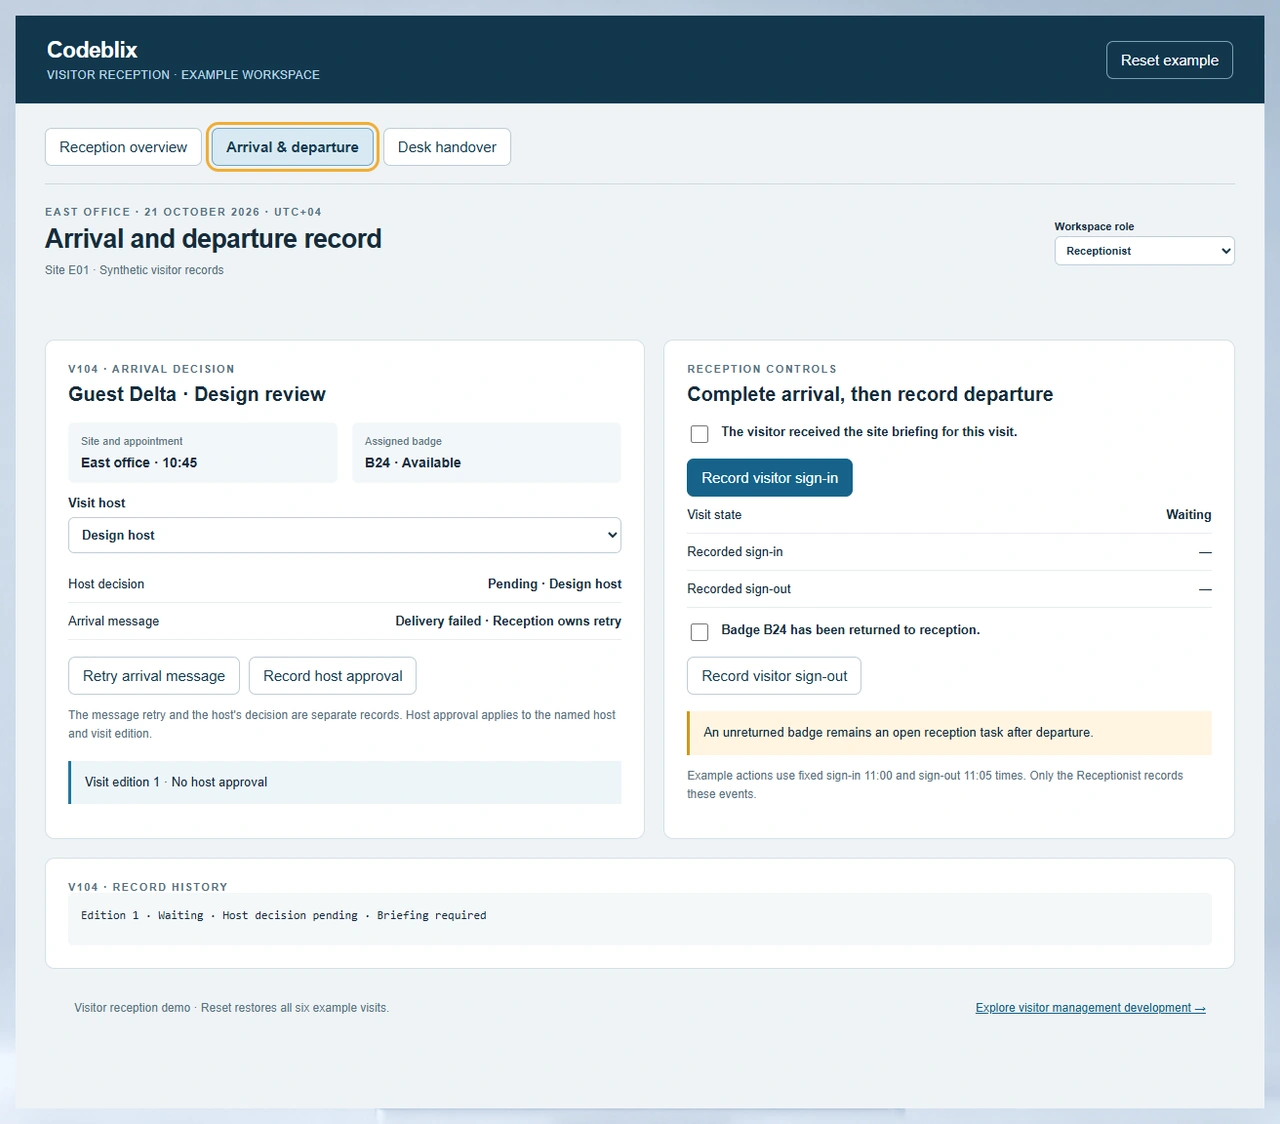Open the Desk handover tab
The width and height of the screenshot is (1280, 1124).
point(447,147)
